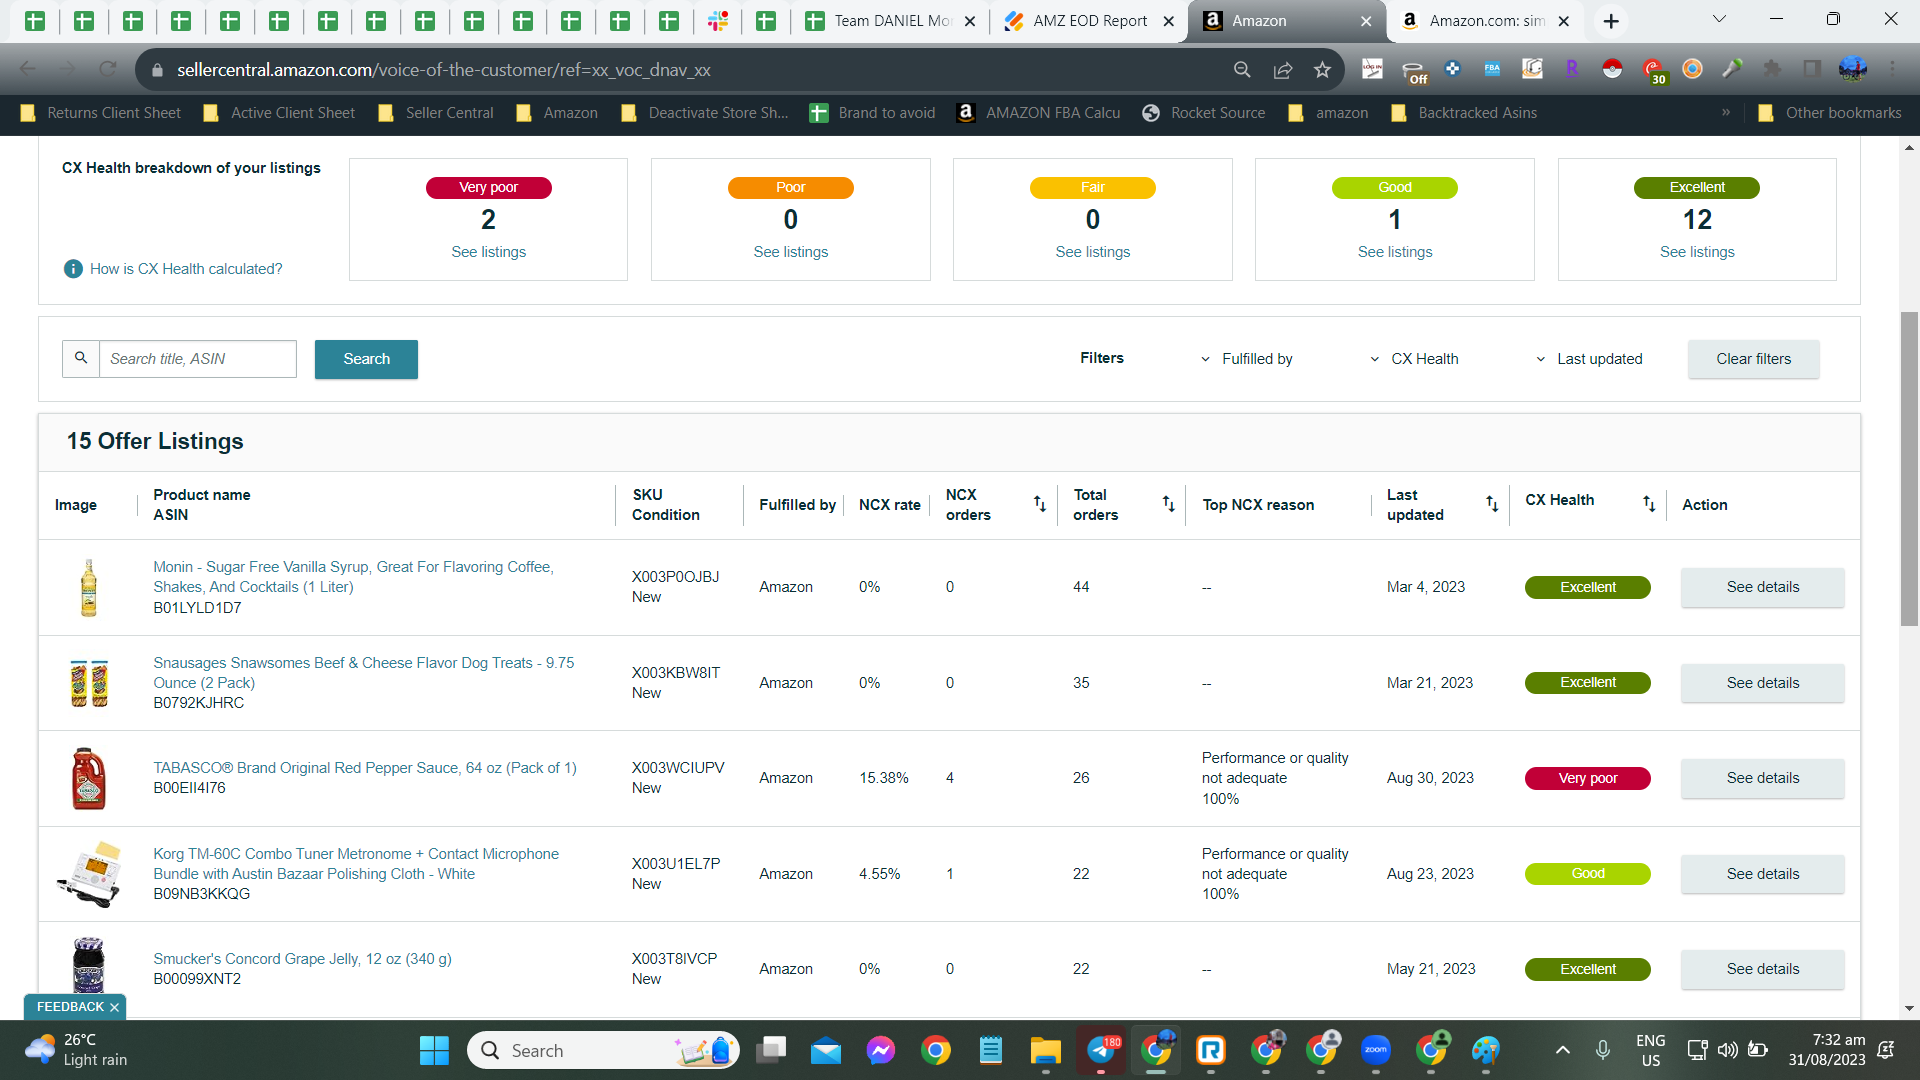
Task: Open the Light rain weather widget
Action: tap(77, 1050)
